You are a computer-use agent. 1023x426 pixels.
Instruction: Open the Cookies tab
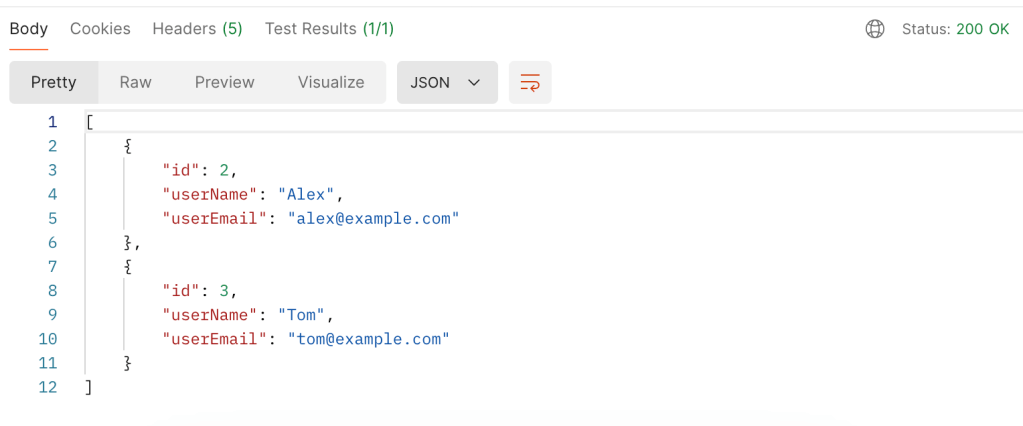[x=100, y=29]
